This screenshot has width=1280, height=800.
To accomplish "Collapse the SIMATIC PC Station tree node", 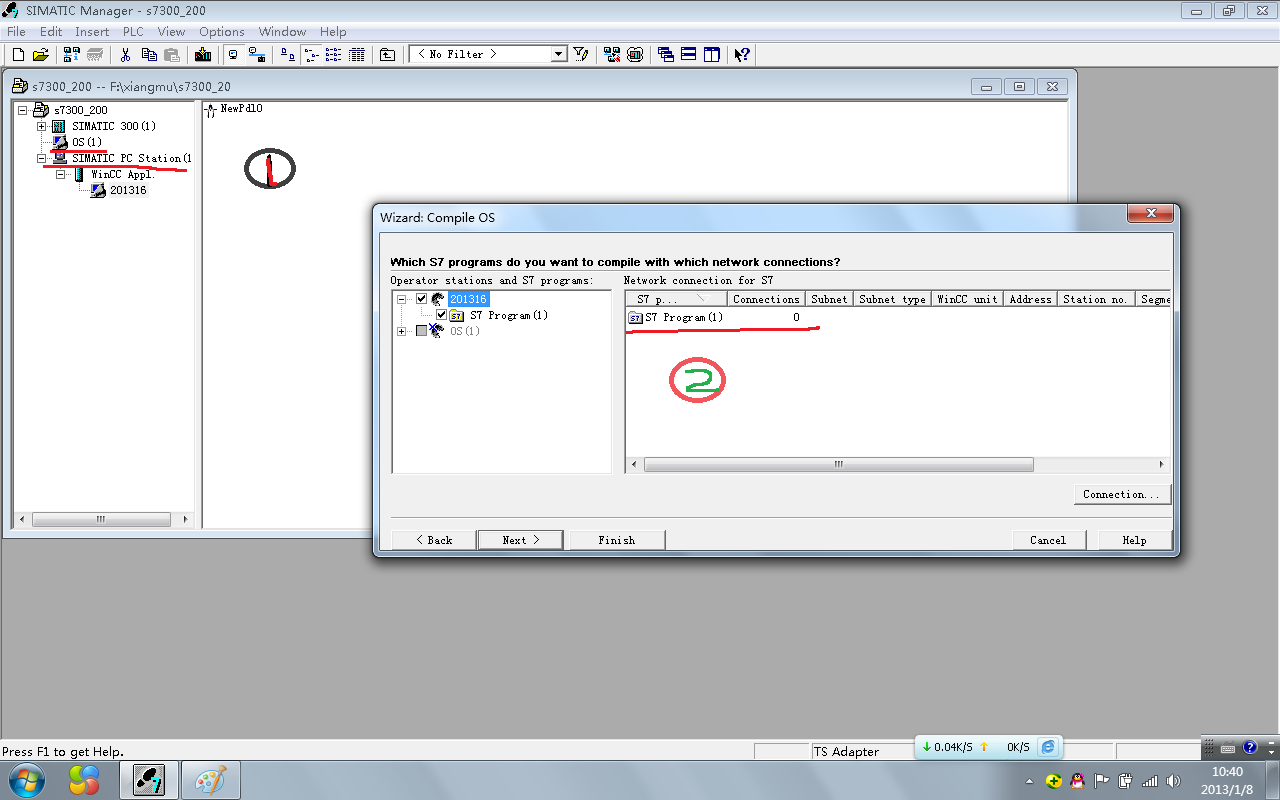I will [41, 158].
